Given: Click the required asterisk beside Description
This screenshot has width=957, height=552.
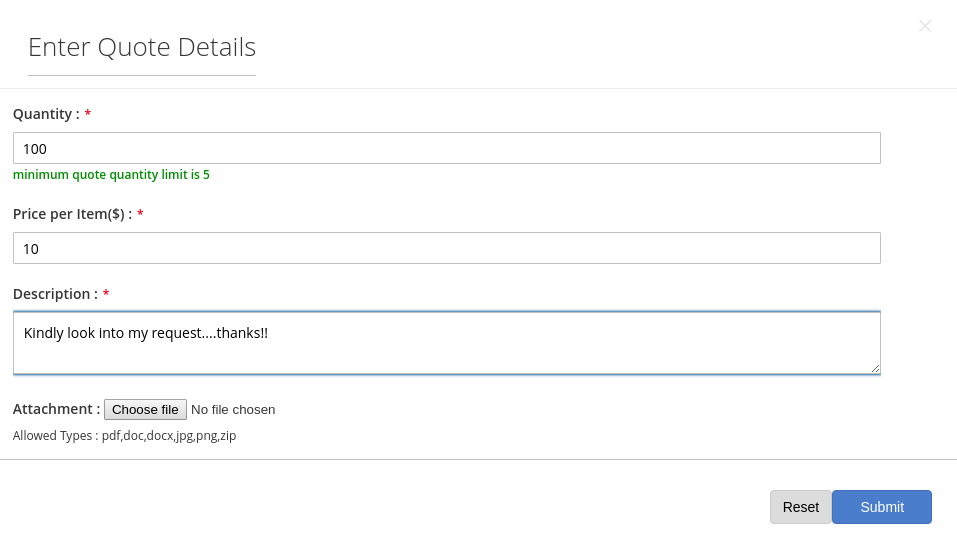Looking at the screenshot, I should [106, 295].
